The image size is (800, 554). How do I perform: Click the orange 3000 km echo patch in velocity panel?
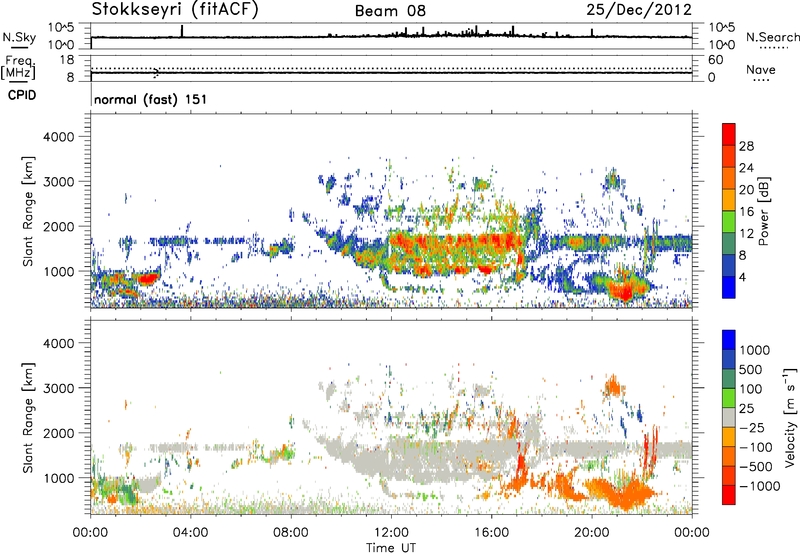pyautogui.click(x=612, y=386)
